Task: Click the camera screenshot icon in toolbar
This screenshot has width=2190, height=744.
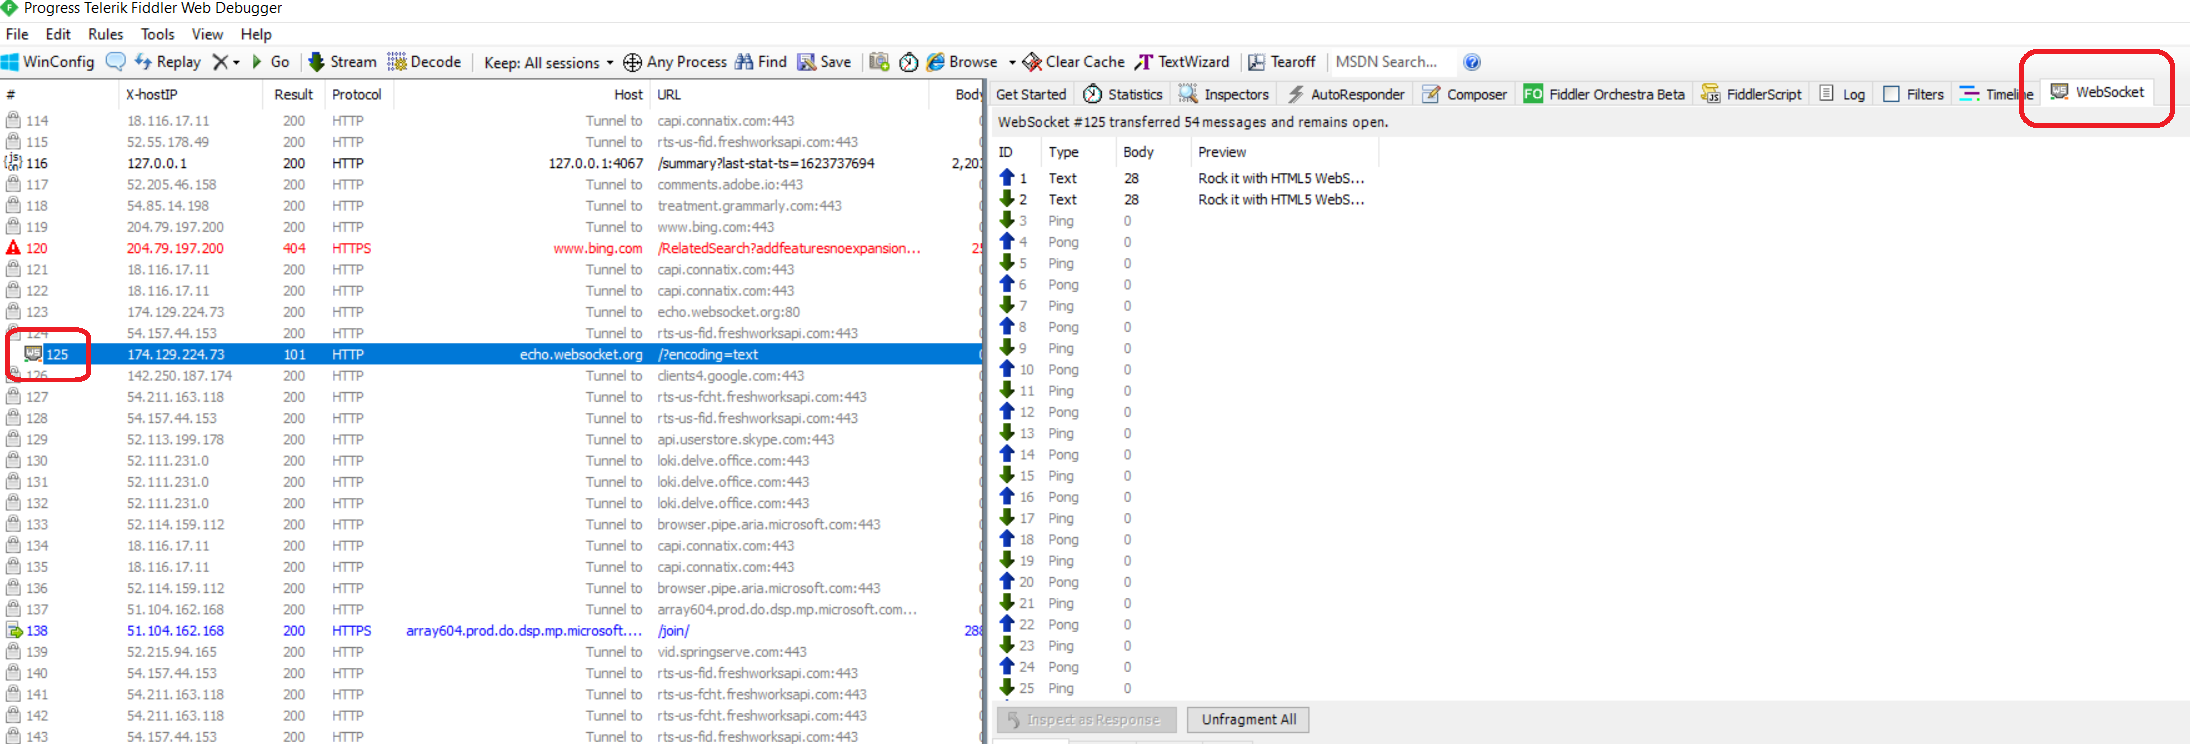Action: click(879, 62)
